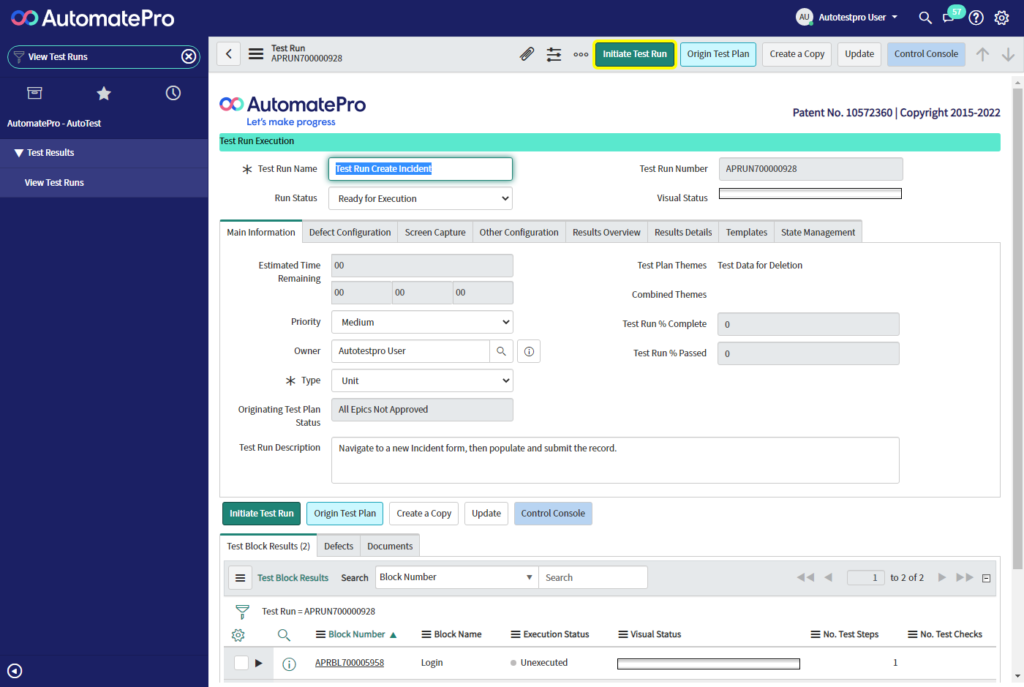Click the paperclip attachments icon
1024x687 pixels.
click(527, 54)
